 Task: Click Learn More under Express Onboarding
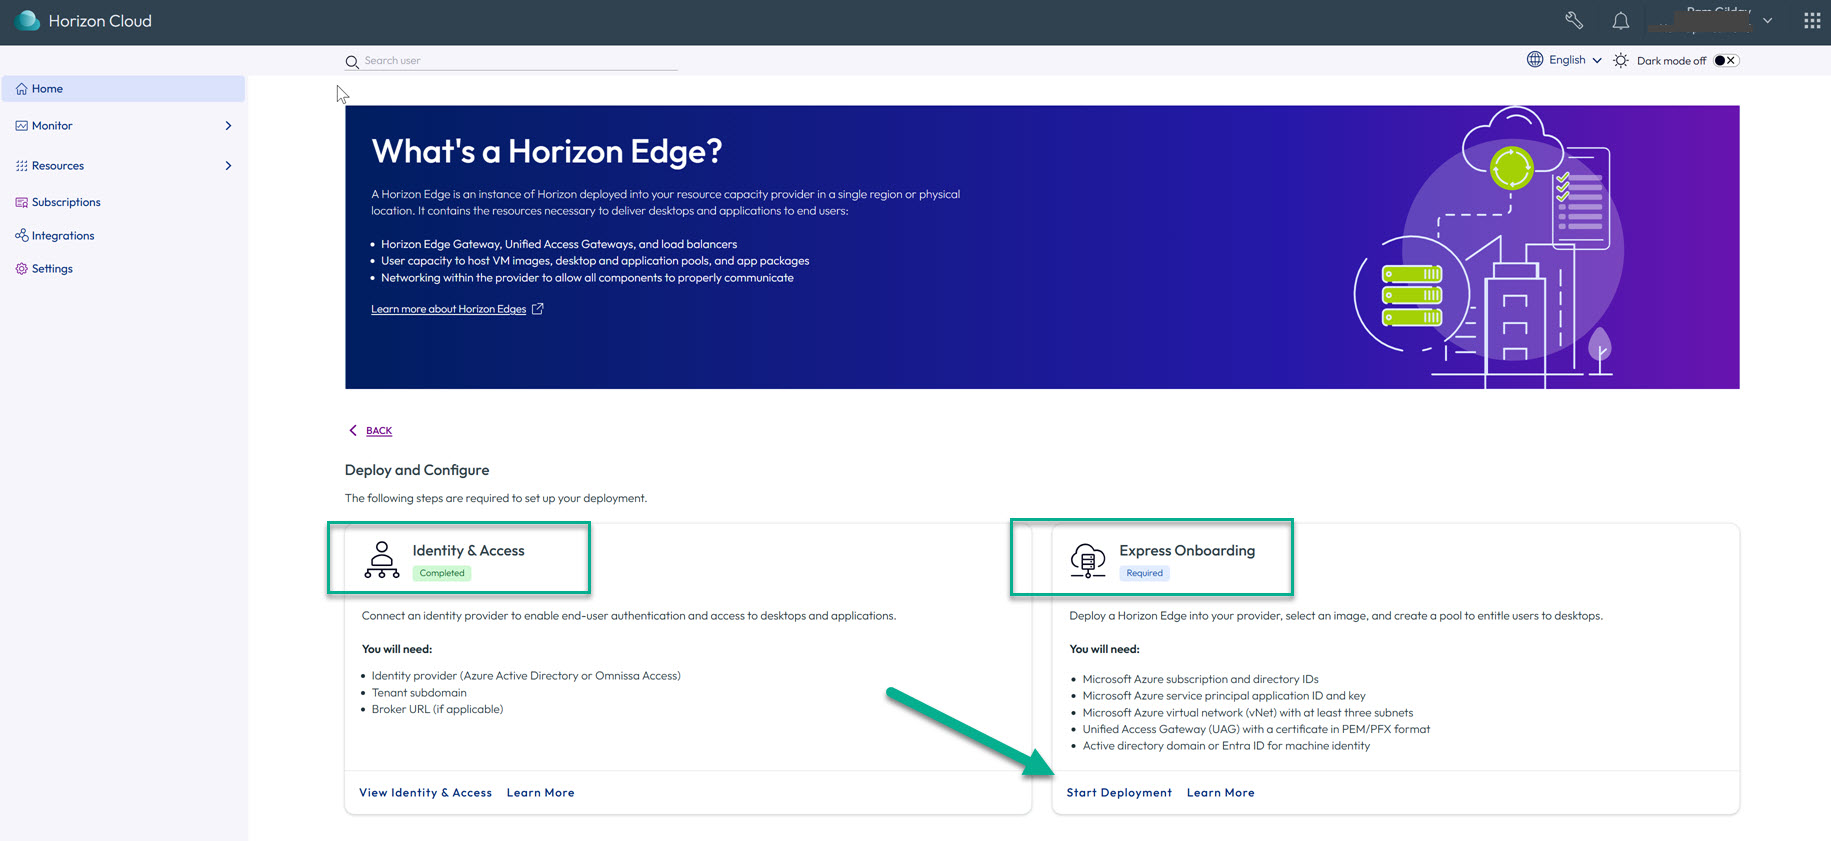tap(1221, 793)
